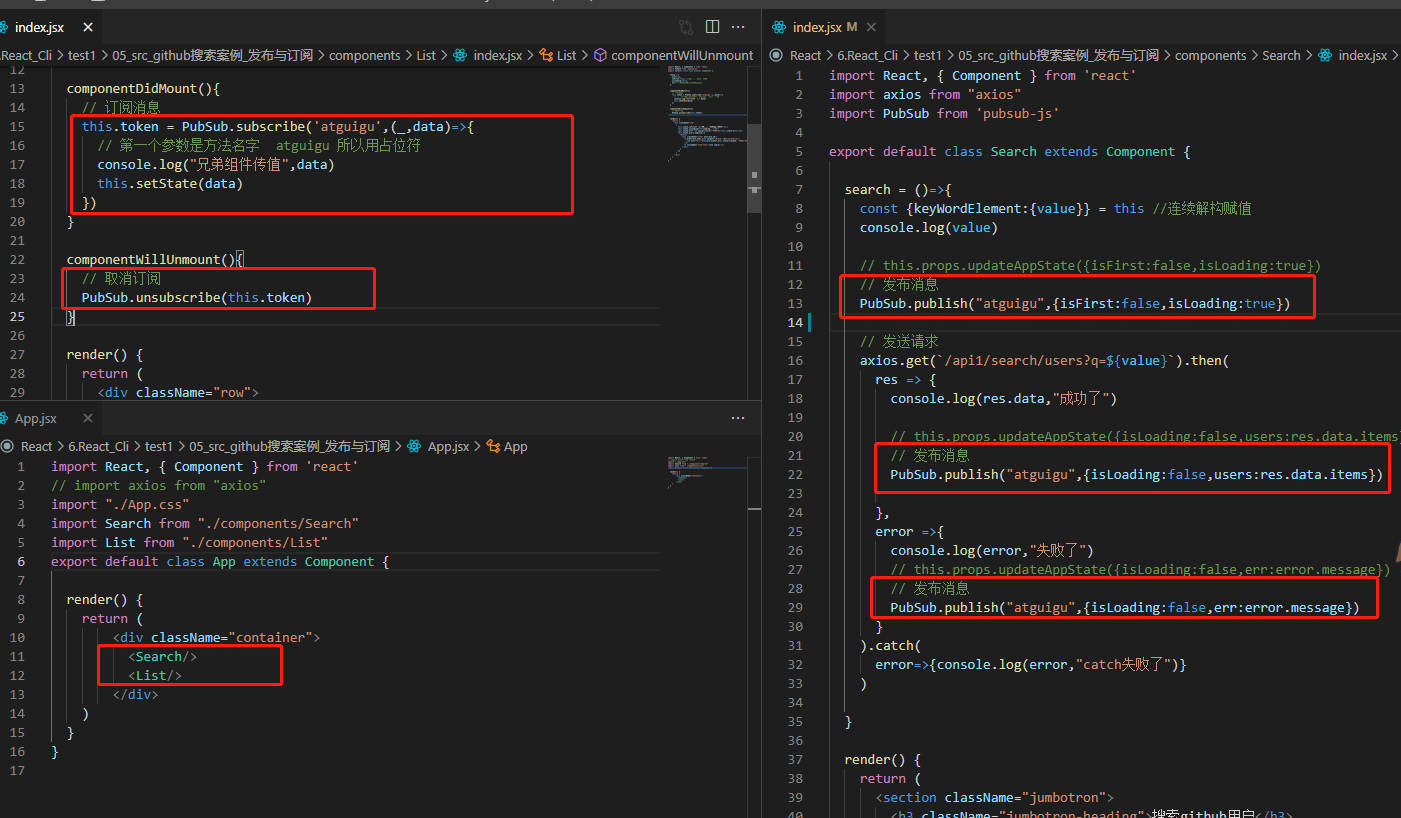Click line number 14 in Search index.jsx
The image size is (1401, 818).
tap(796, 322)
